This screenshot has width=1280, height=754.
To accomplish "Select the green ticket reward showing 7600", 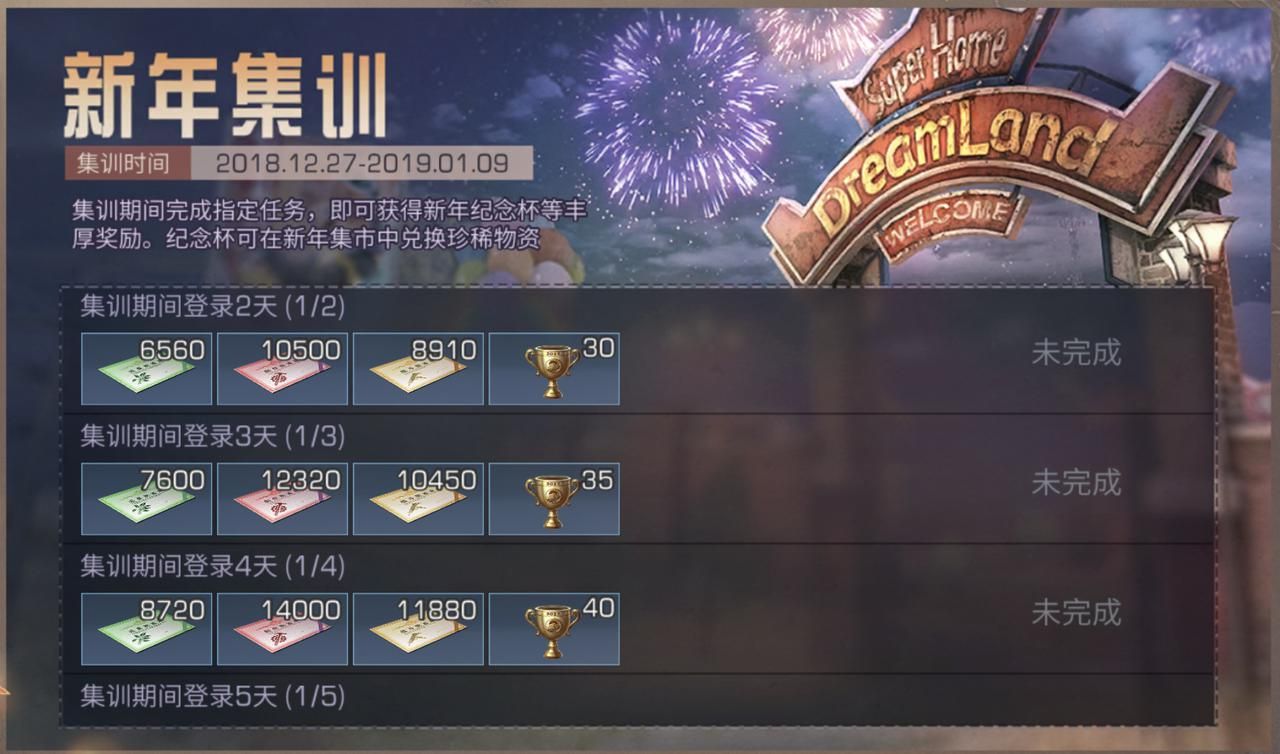I will coord(146,499).
